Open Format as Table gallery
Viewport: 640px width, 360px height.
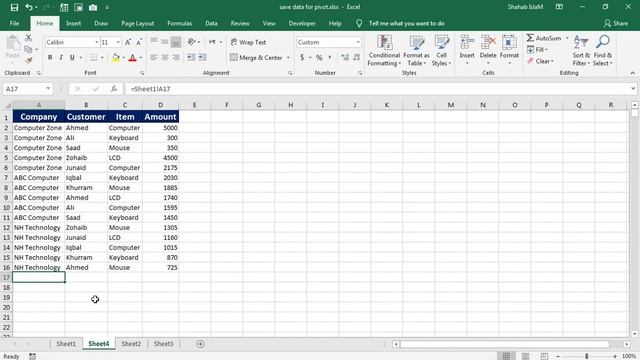point(416,50)
